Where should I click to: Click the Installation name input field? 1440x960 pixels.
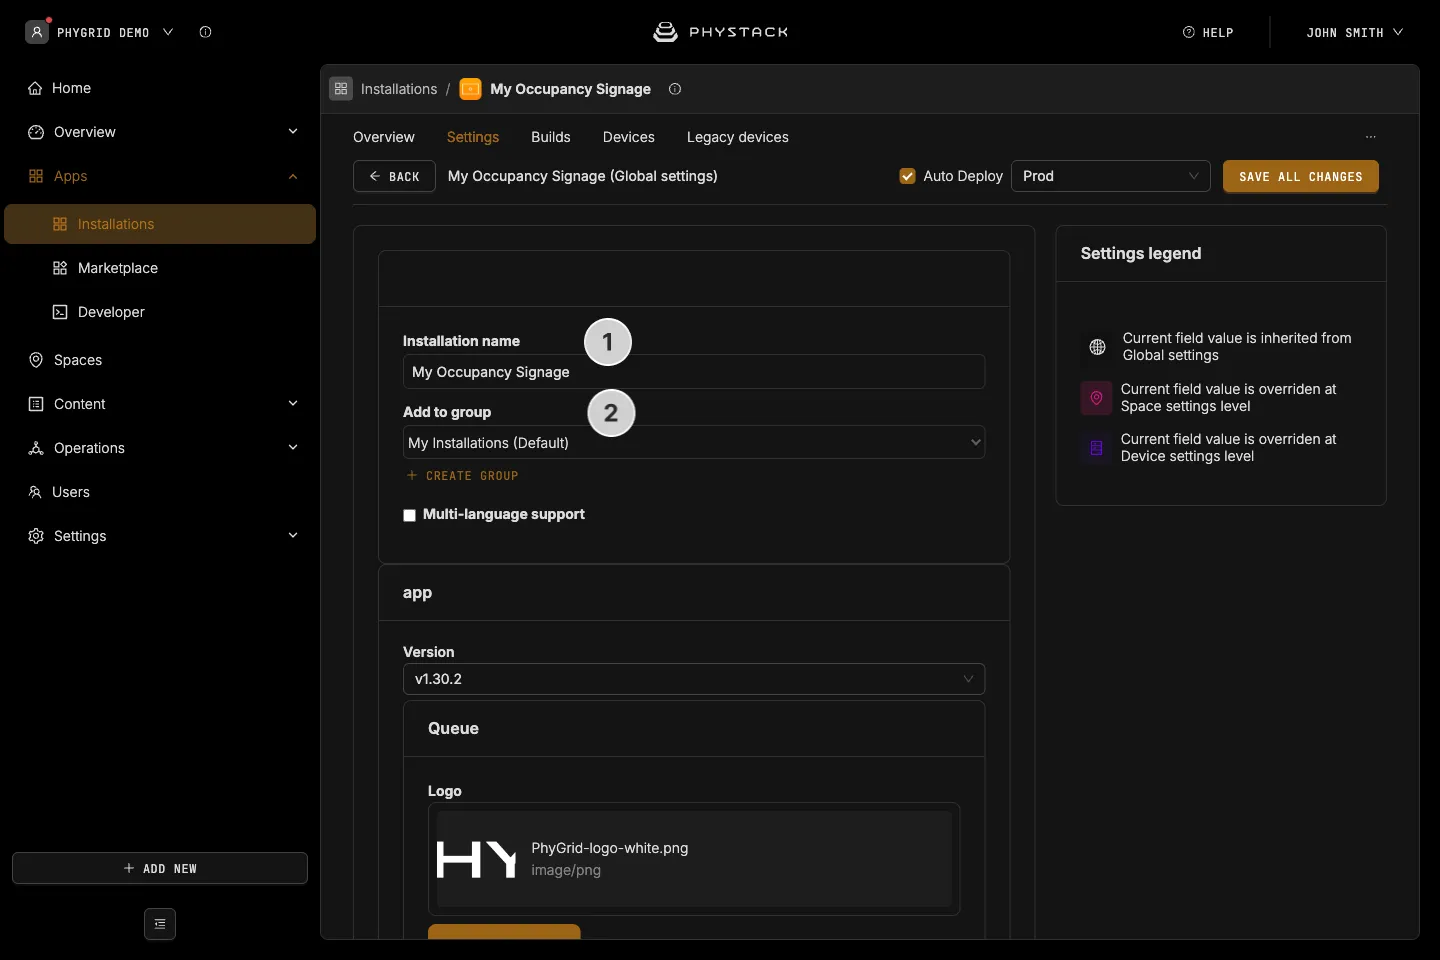coord(694,372)
